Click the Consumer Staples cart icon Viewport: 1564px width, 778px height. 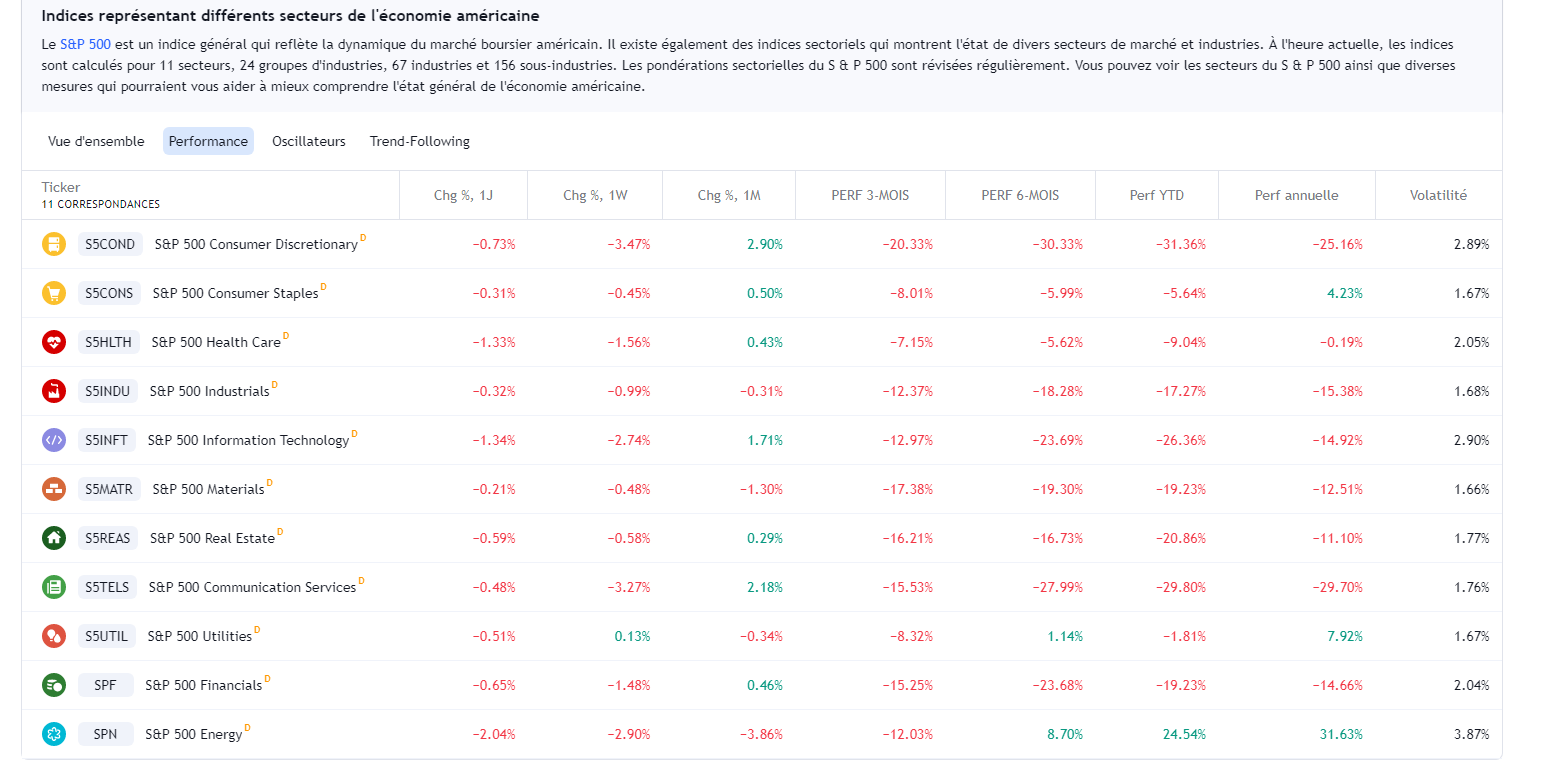[x=54, y=293]
